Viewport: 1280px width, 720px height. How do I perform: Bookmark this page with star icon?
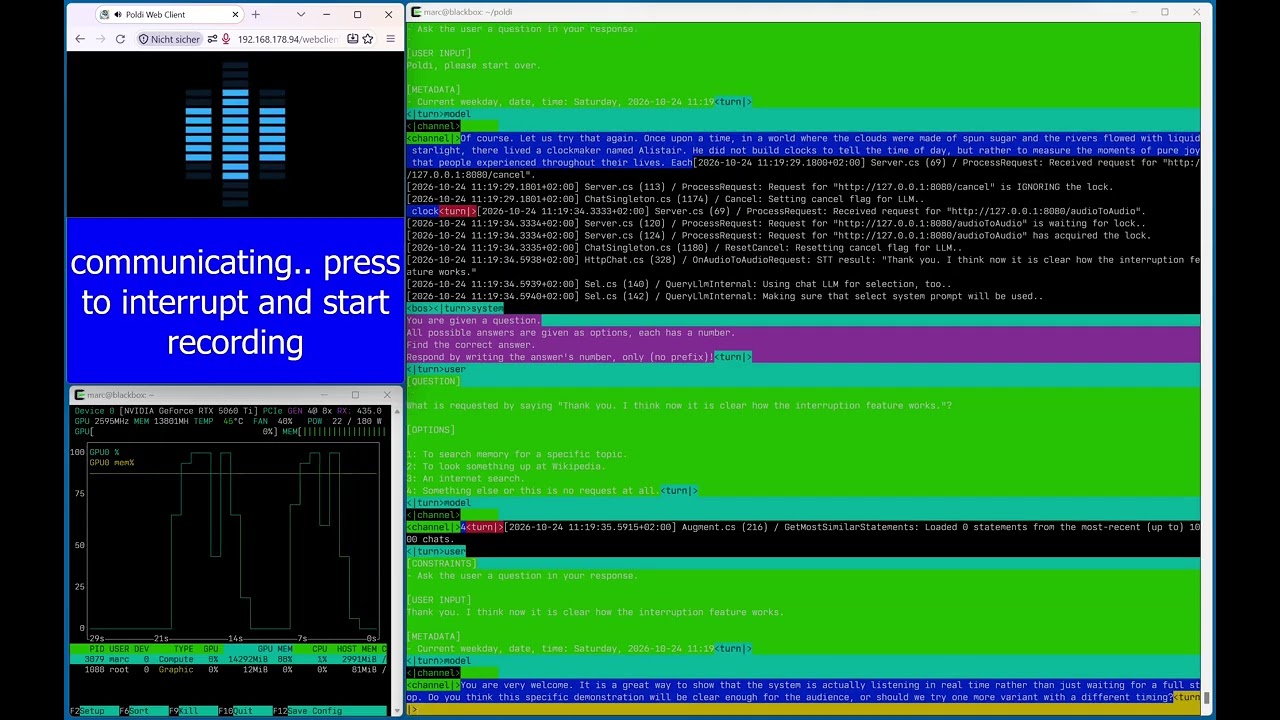coord(368,39)
